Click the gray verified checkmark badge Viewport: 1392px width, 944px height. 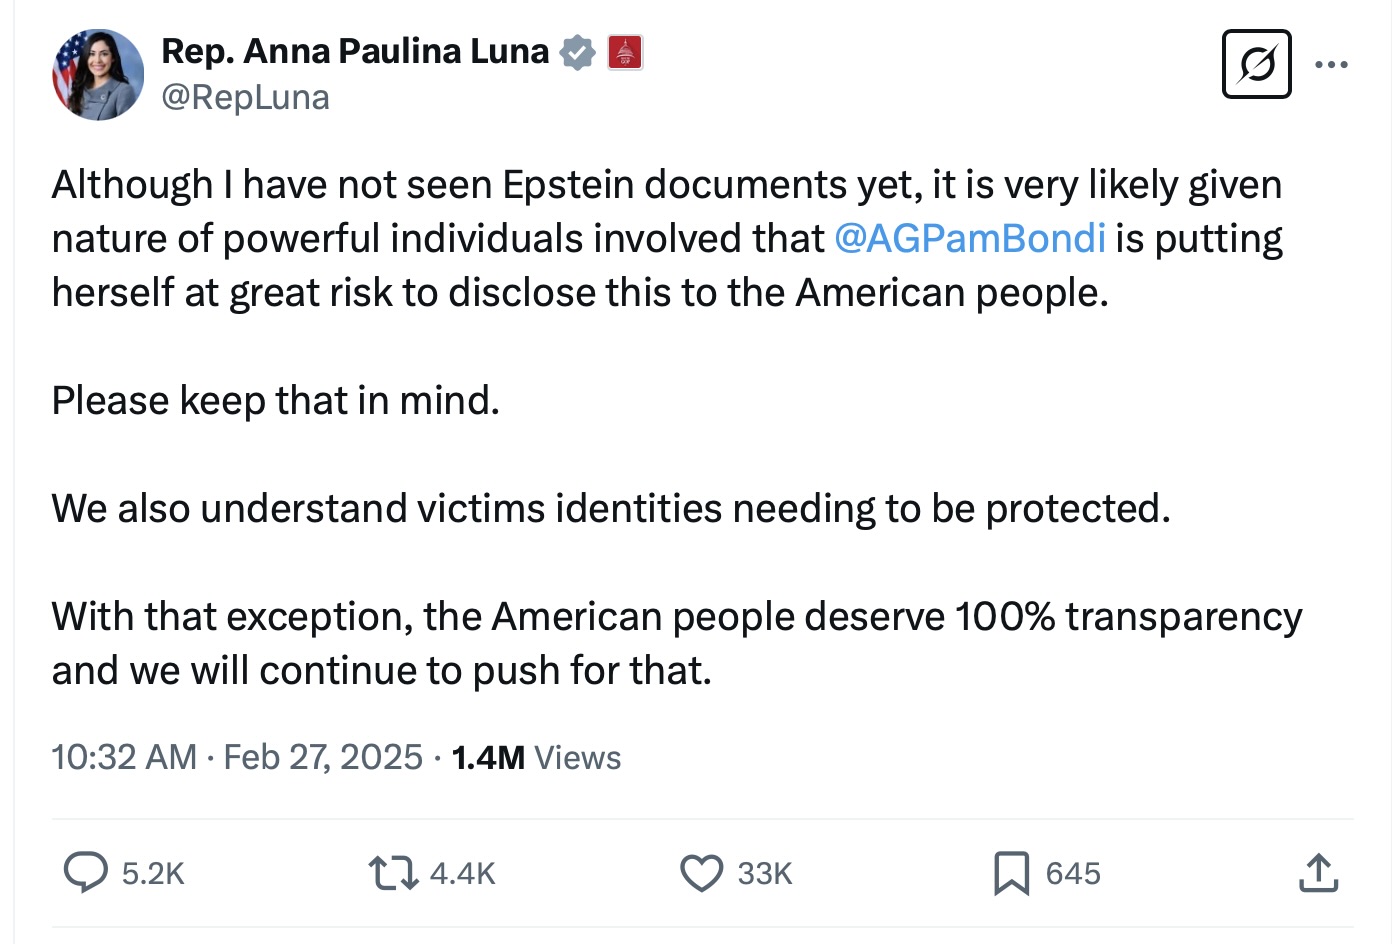click(x=577, y=52)
